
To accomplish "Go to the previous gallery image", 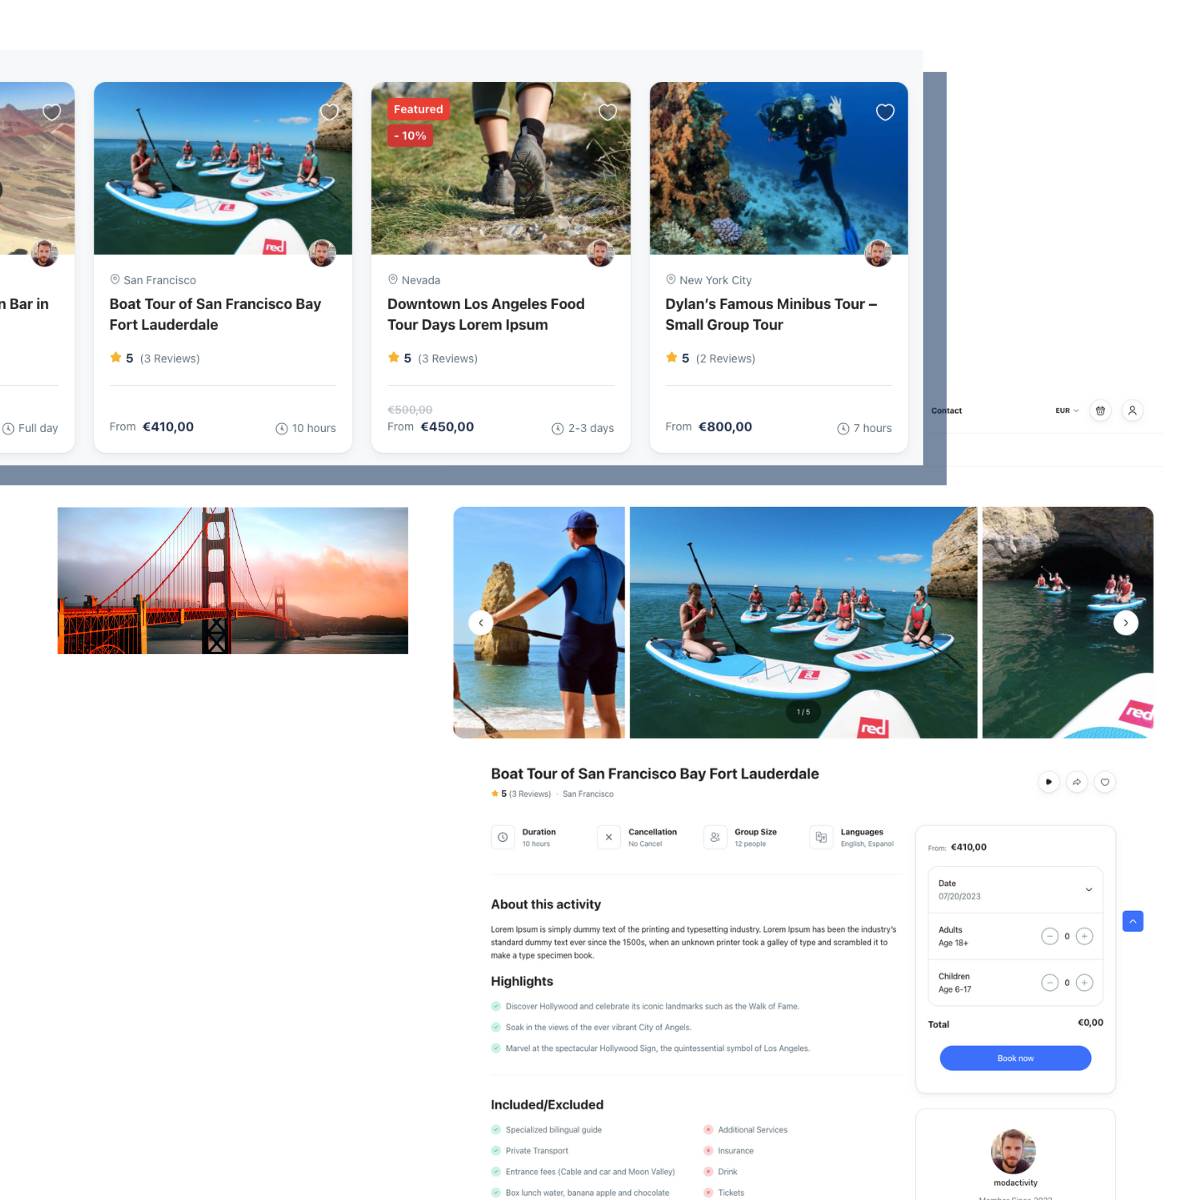I will tap(481, 623).
